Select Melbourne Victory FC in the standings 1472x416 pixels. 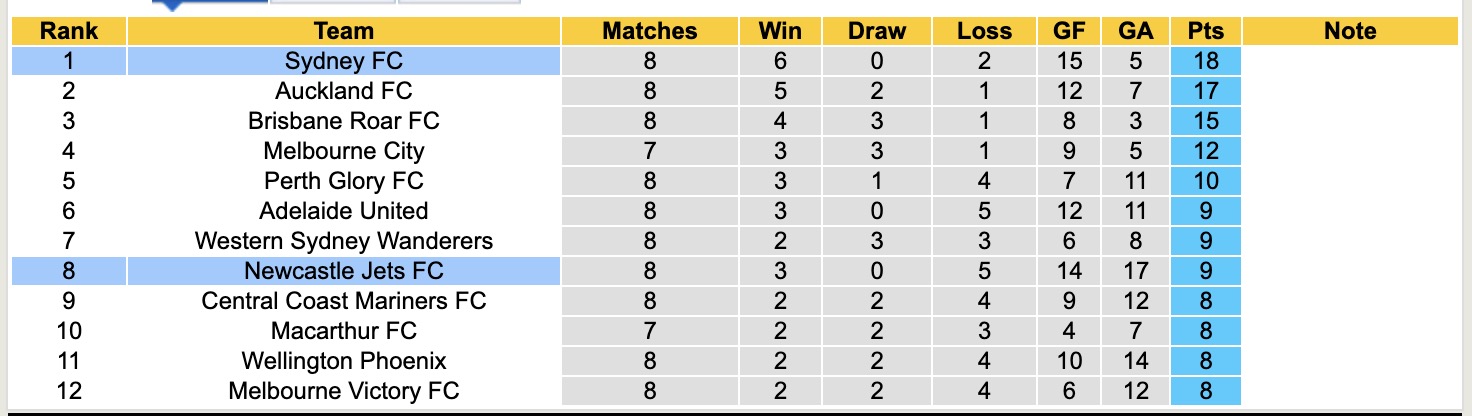(343, 391)
